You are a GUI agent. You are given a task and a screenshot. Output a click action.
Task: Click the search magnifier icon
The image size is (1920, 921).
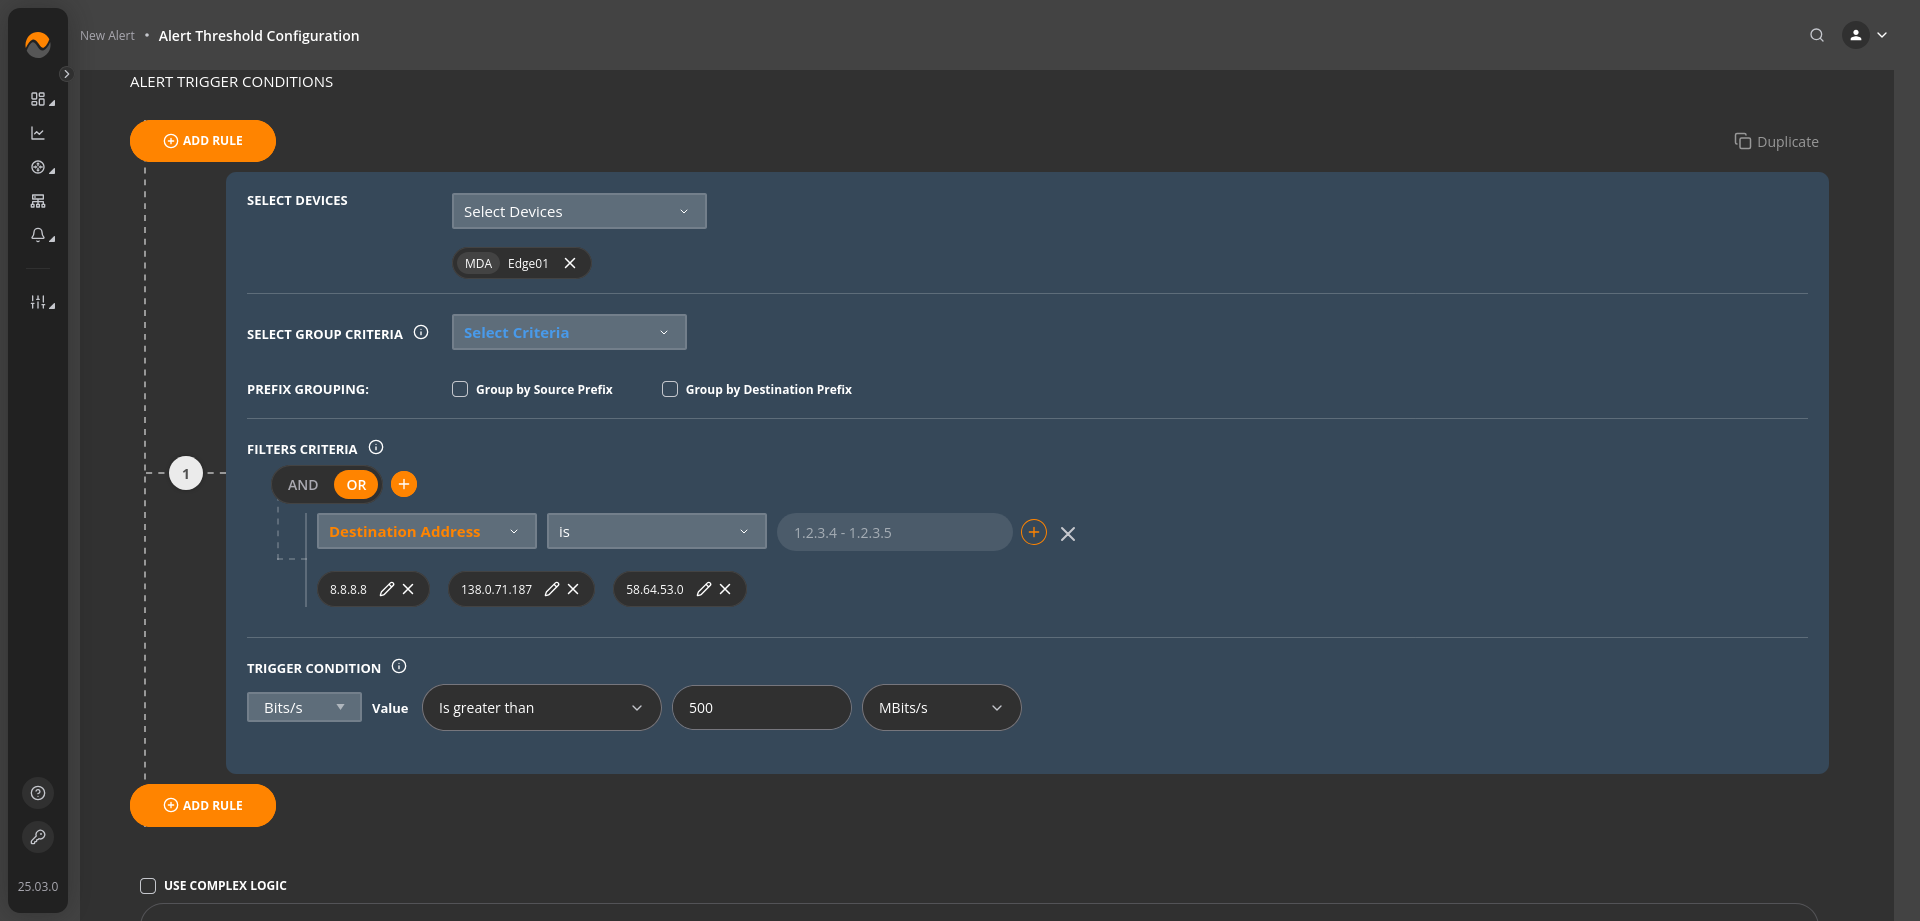(1816, 35)
